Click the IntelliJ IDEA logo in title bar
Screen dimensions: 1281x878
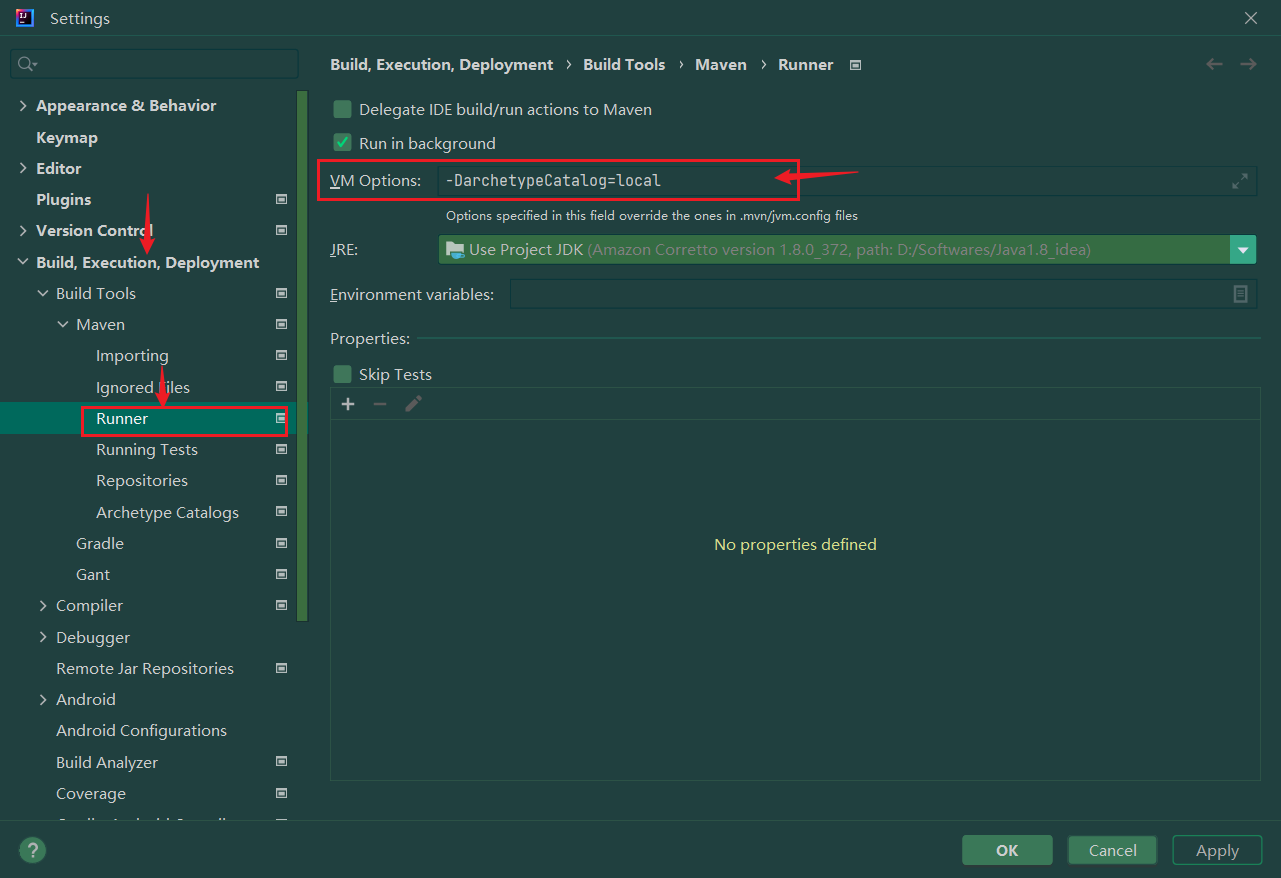point(25,18)
